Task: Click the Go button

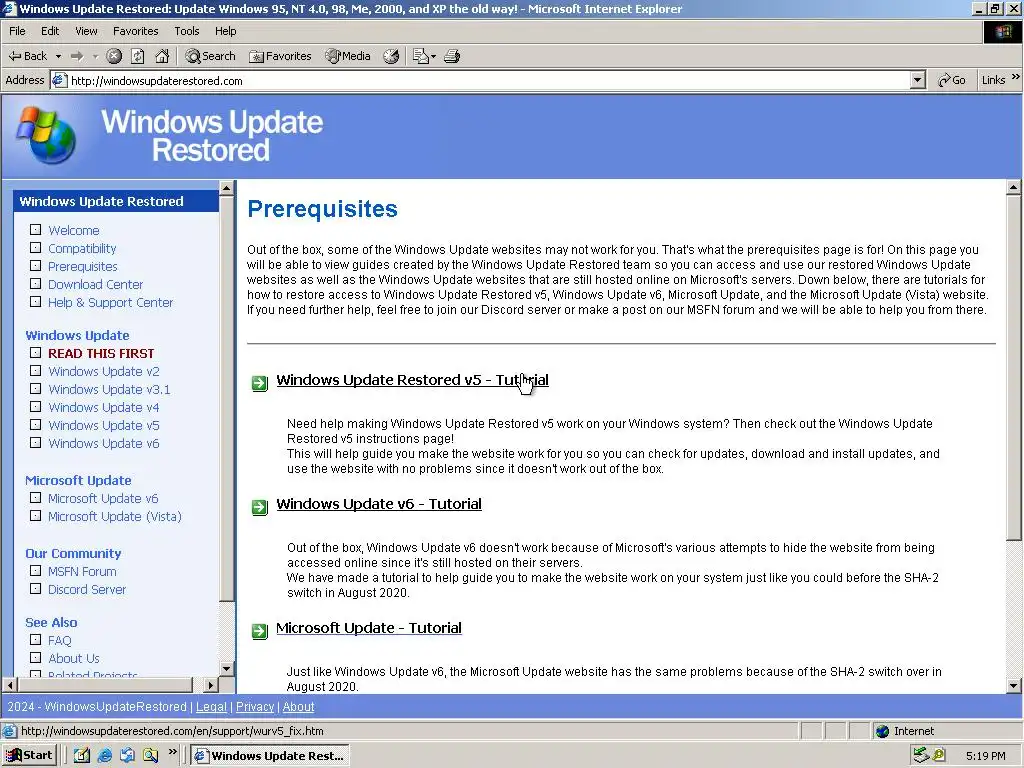Action: (x=952, y=80)
